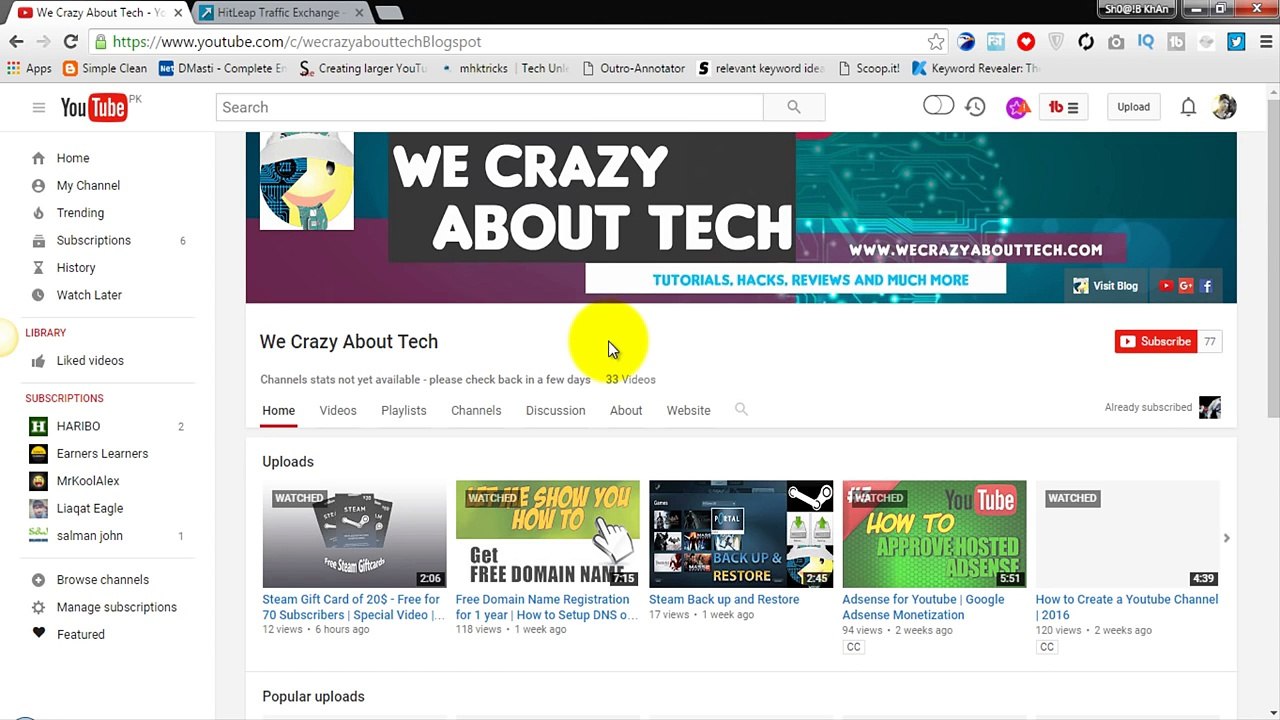1280x720 pixels.
Task: Open the Apps bookmark shortcut
Action: point(29,68)
